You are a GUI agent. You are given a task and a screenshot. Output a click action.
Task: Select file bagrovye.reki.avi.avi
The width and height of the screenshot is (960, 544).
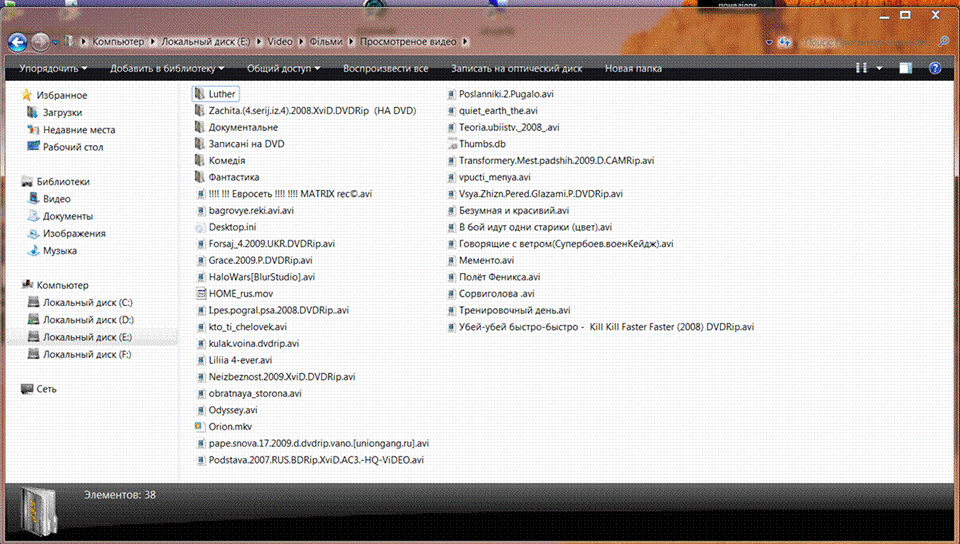pos(251,211)
